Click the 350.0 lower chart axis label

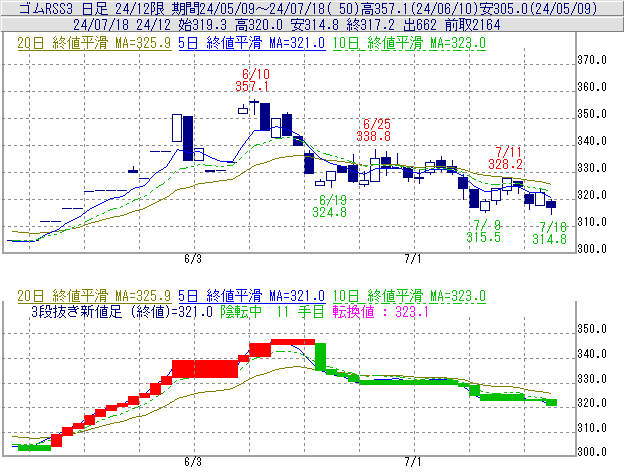coord(592,329)
